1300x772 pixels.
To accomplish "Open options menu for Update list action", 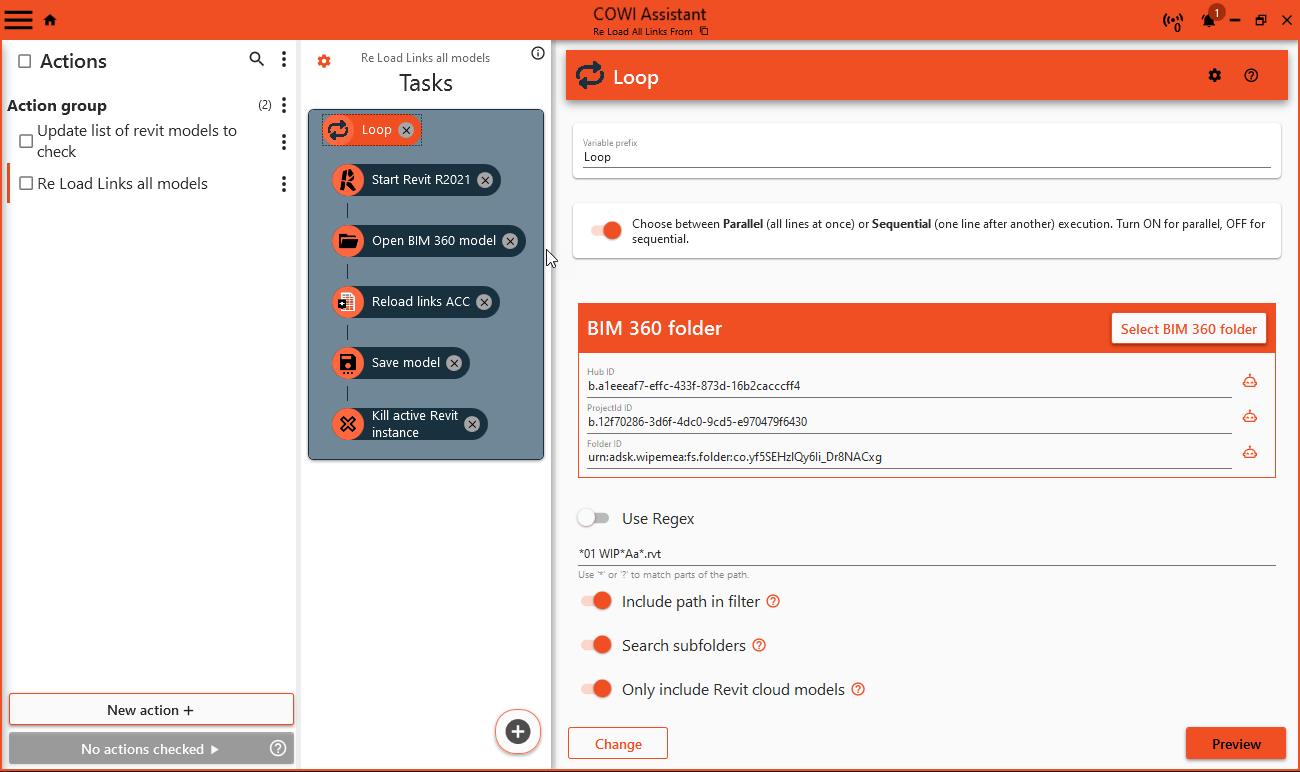I will pos(284,142).
